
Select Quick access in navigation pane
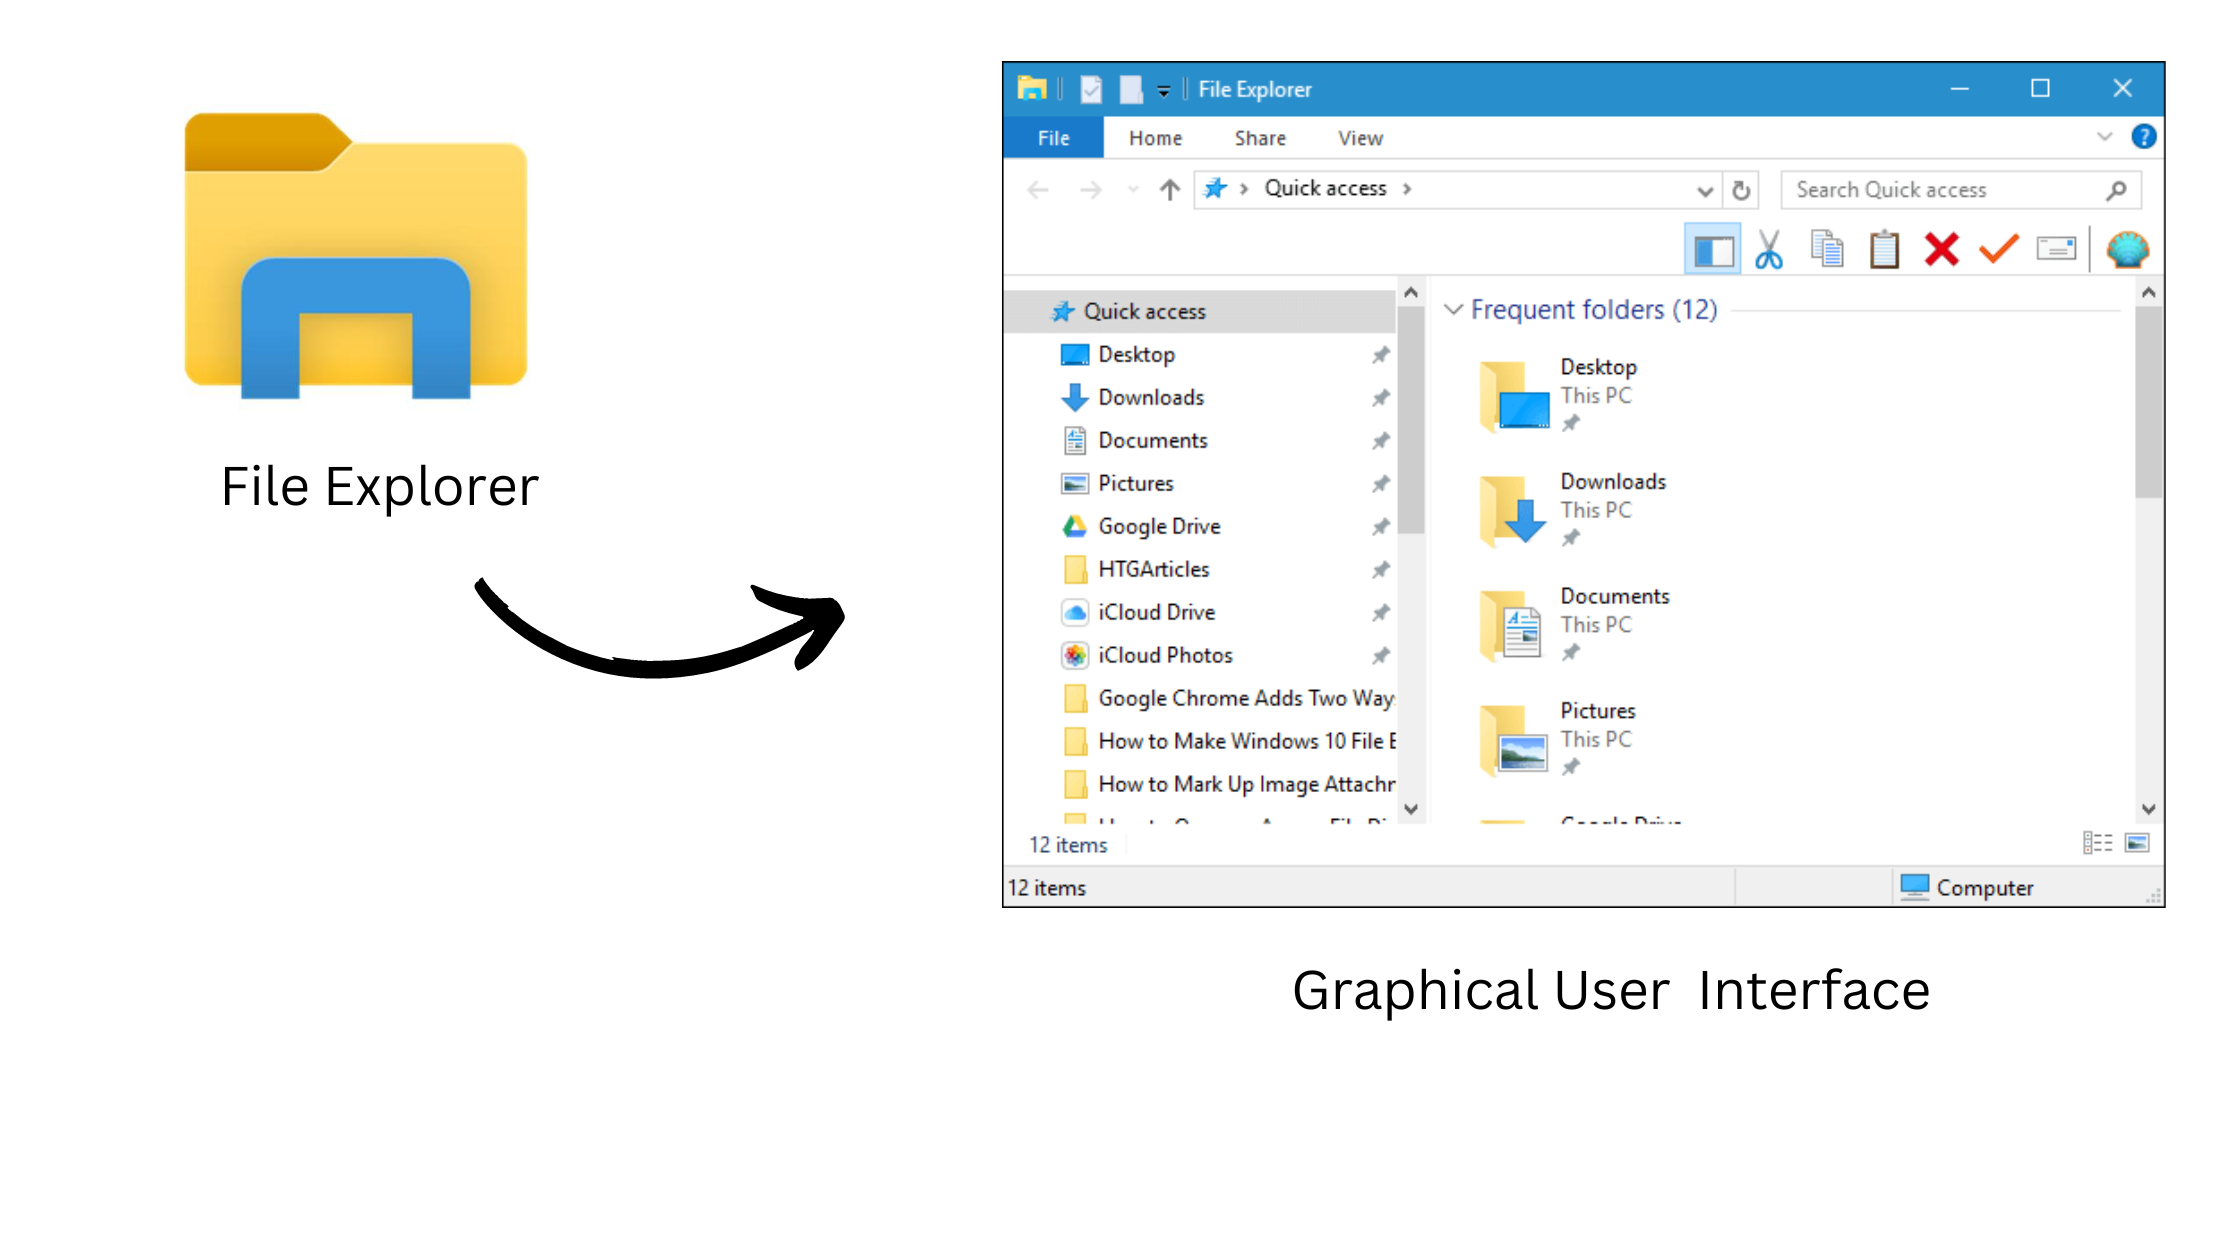coord(1200,312)
